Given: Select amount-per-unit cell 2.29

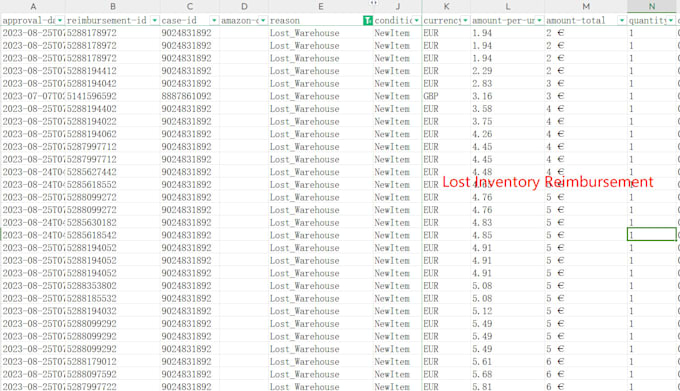Looking at the screenshot, I should pyautogui.click(x=507, y=71).
